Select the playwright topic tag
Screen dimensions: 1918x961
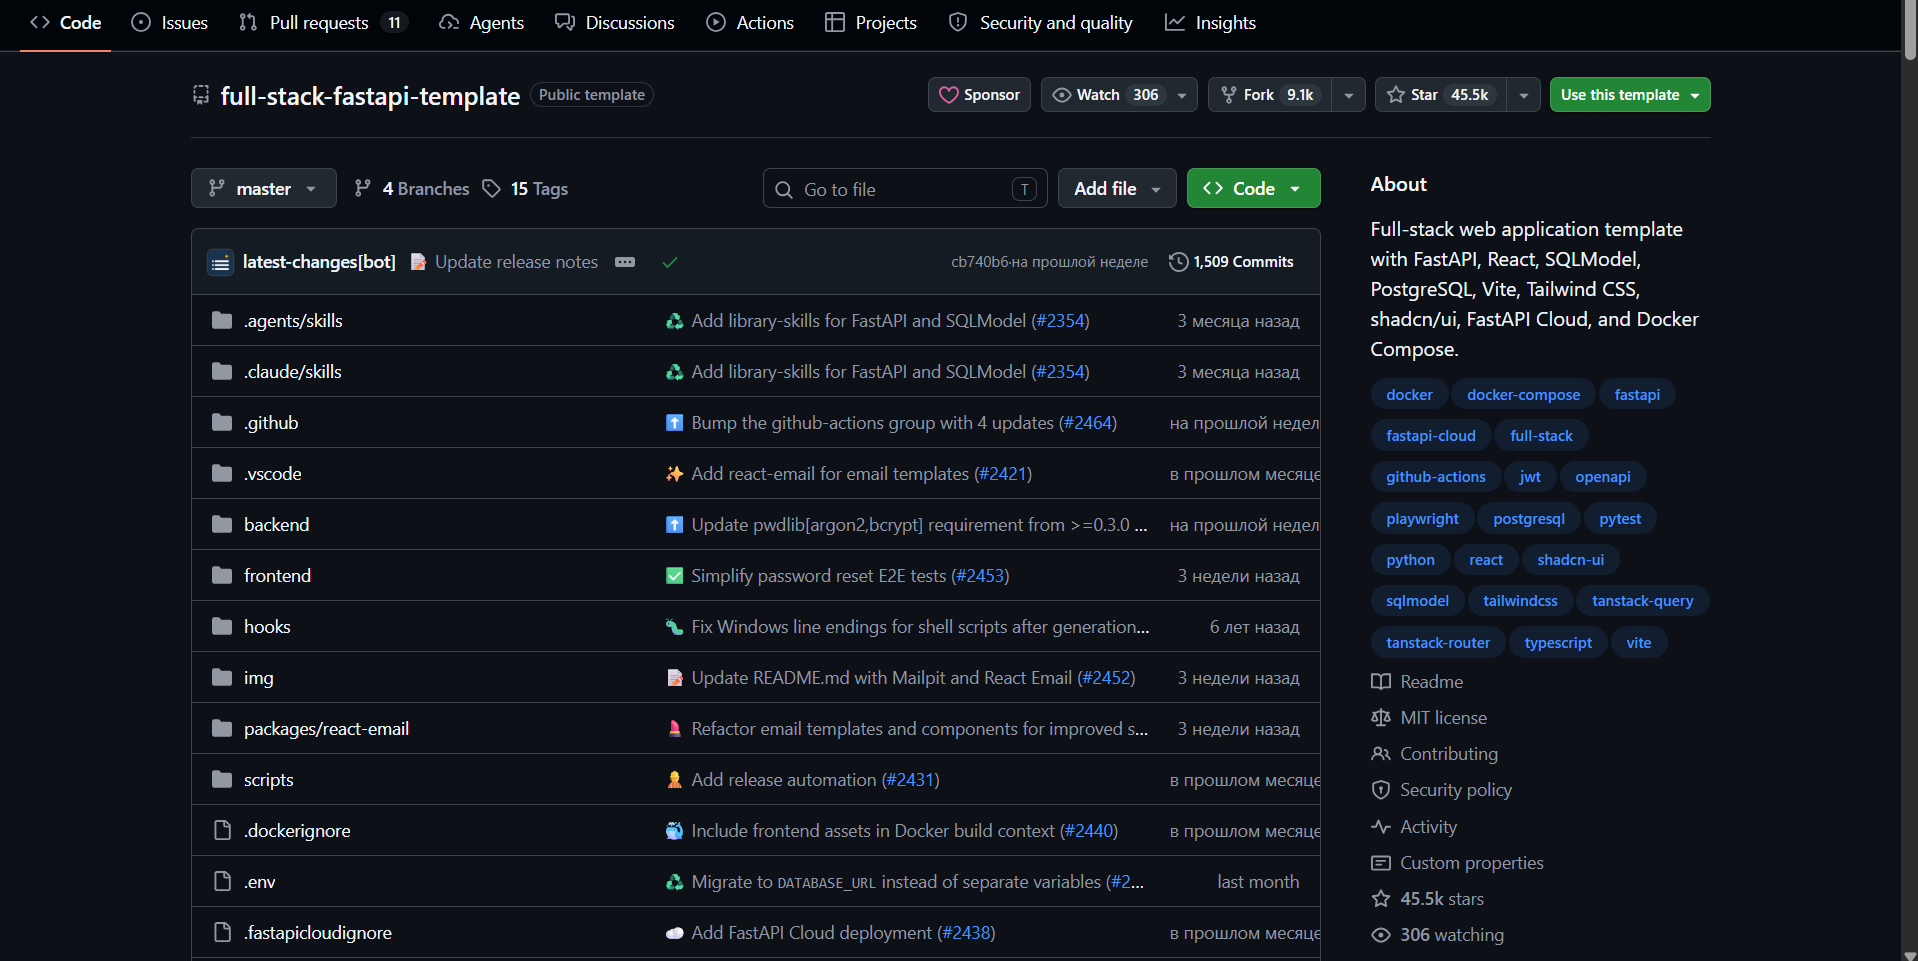pyautogui.click(x=1422, y=519)
